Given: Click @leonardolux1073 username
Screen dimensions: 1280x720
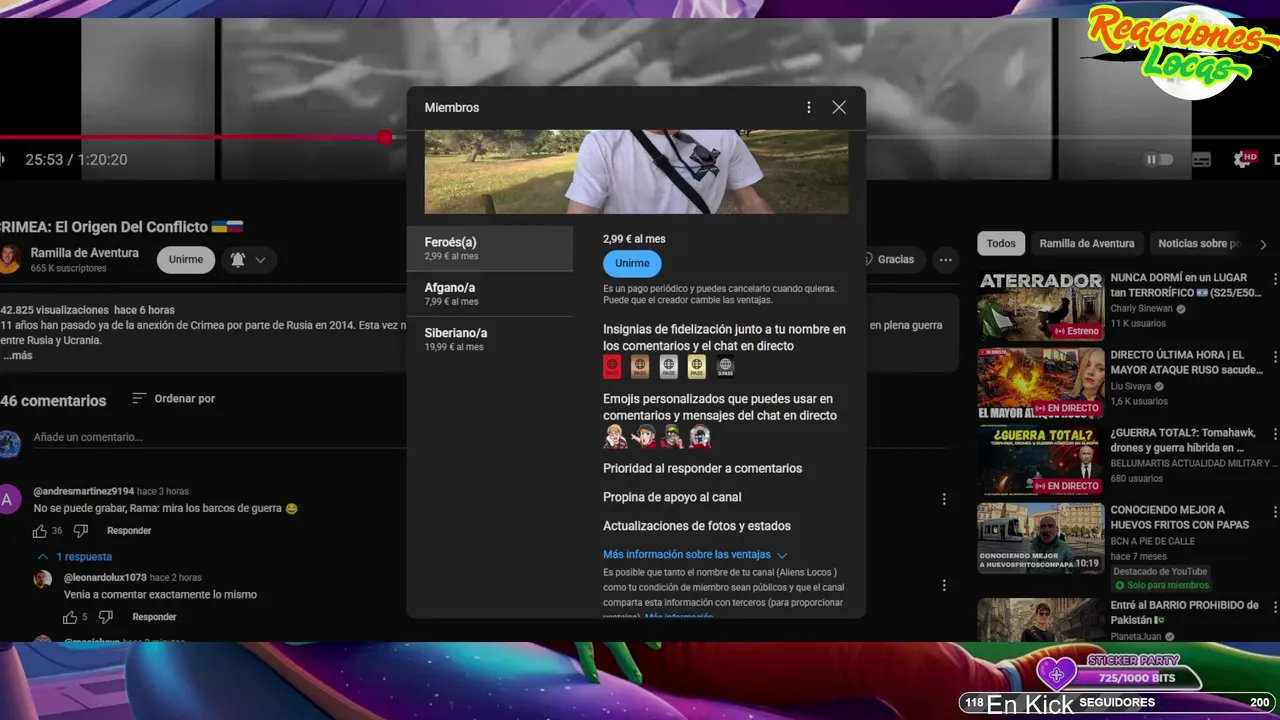Looking at the screenshot, I should pos(105,578).
